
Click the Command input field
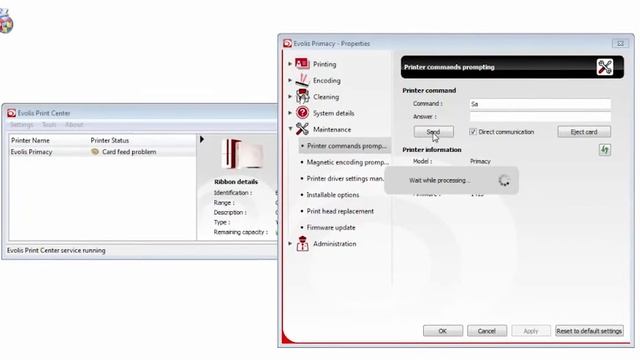tap(540, 104)
